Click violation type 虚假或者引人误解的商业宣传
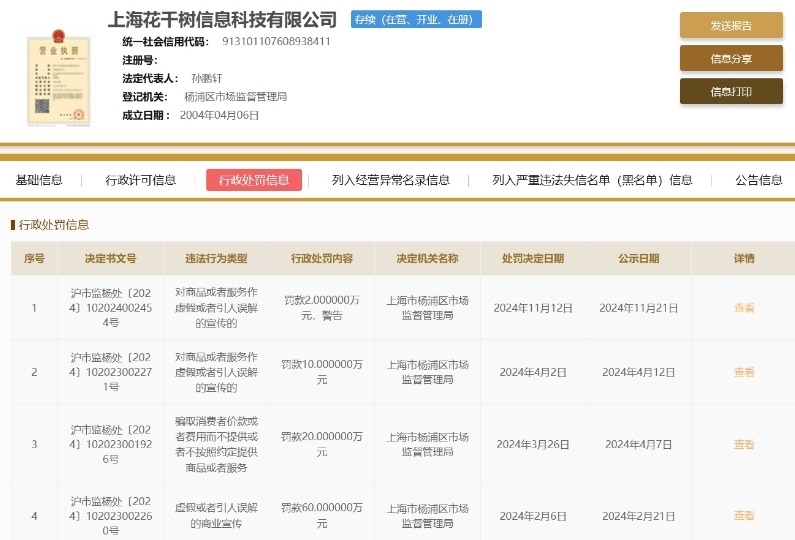 click(216, 516)
